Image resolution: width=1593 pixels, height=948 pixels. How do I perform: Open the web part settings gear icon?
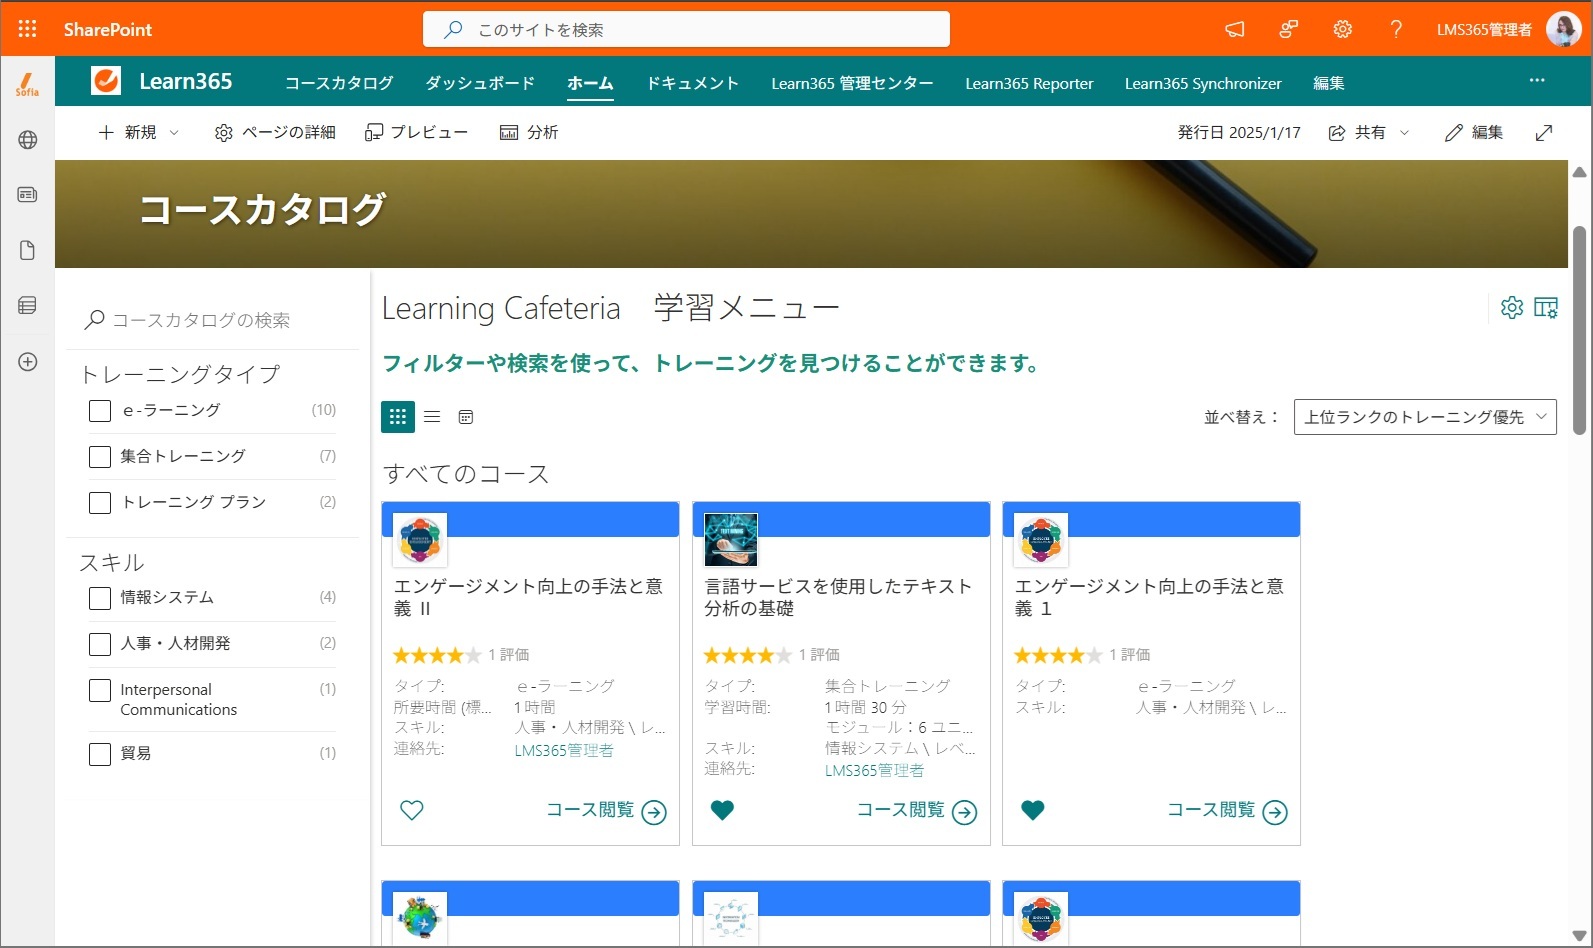[x=1512, y=307]
